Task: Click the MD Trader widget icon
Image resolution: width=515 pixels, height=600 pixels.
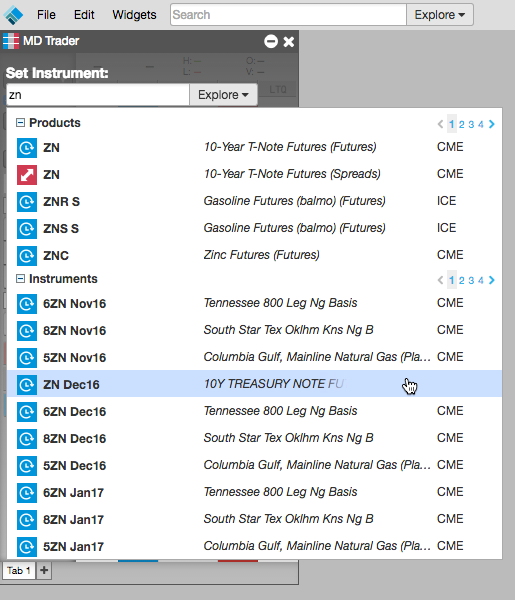Action: coord(11,41)
